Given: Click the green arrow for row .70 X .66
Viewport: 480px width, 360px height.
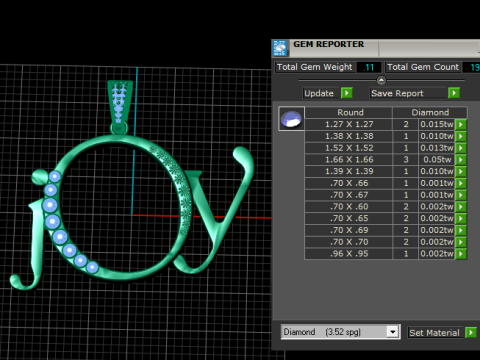Looking at the screenshot, I should point(461,183).
